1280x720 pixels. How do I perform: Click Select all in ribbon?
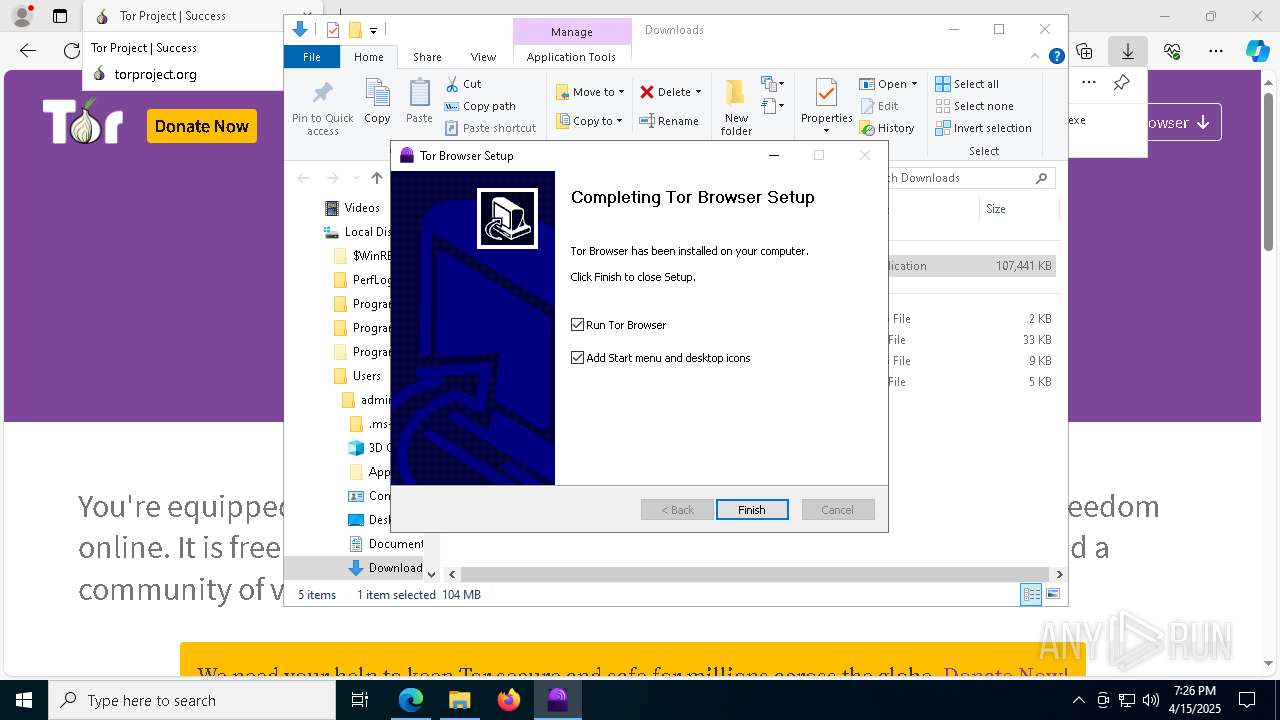point(967,84)
